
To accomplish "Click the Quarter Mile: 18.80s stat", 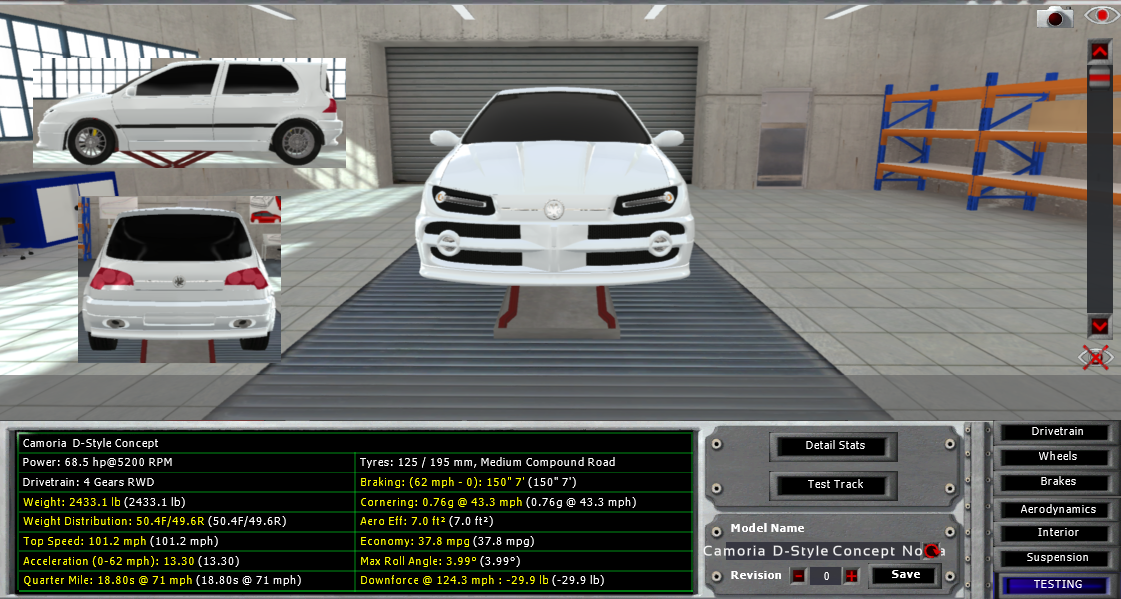I will coord(107,580).
